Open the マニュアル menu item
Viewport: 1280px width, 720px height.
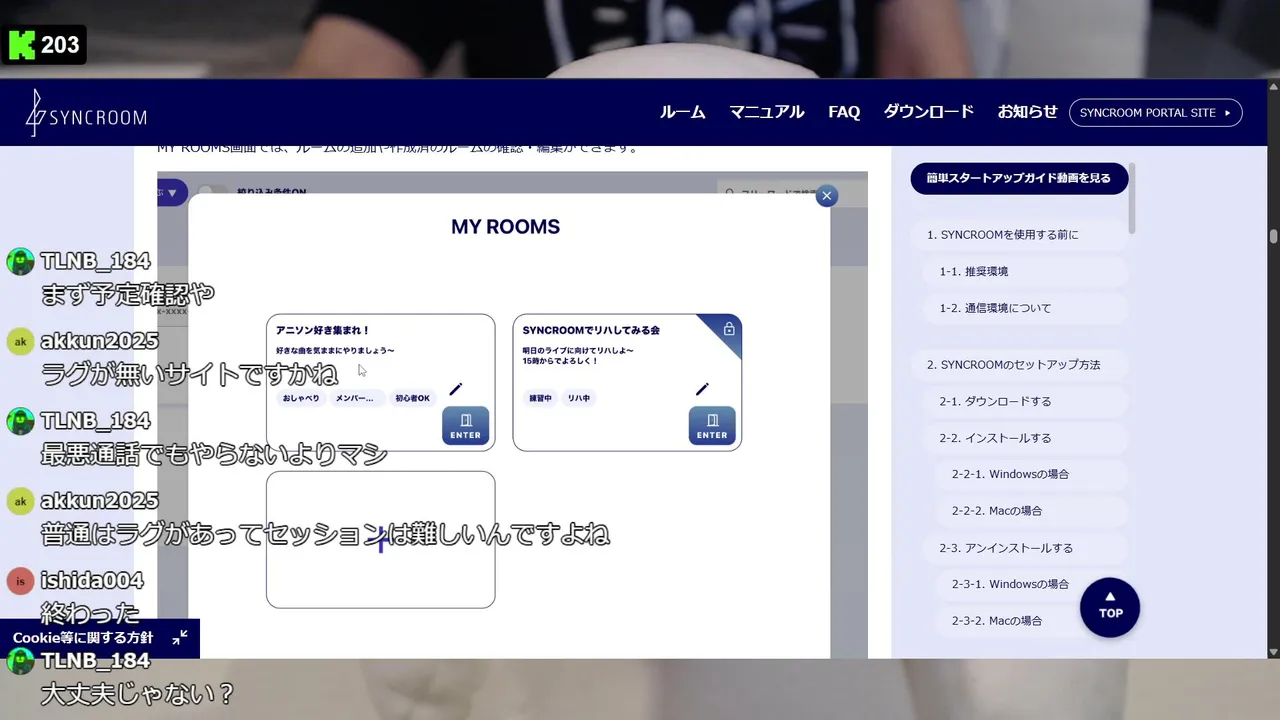766,112
